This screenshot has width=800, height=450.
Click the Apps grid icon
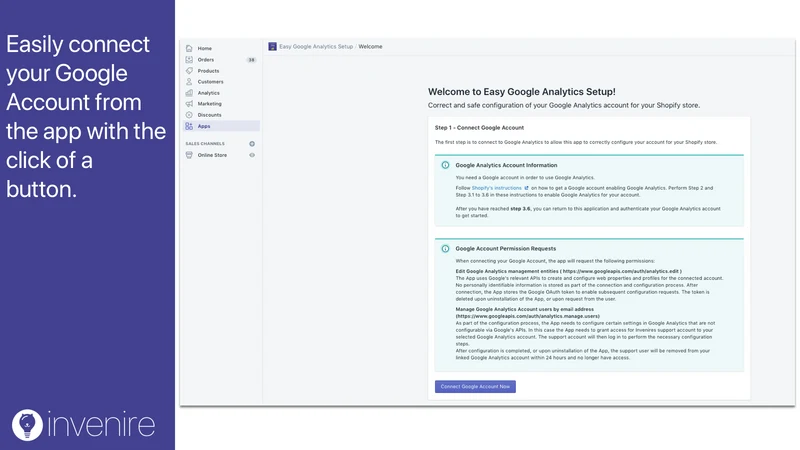(x=189, y=126)
